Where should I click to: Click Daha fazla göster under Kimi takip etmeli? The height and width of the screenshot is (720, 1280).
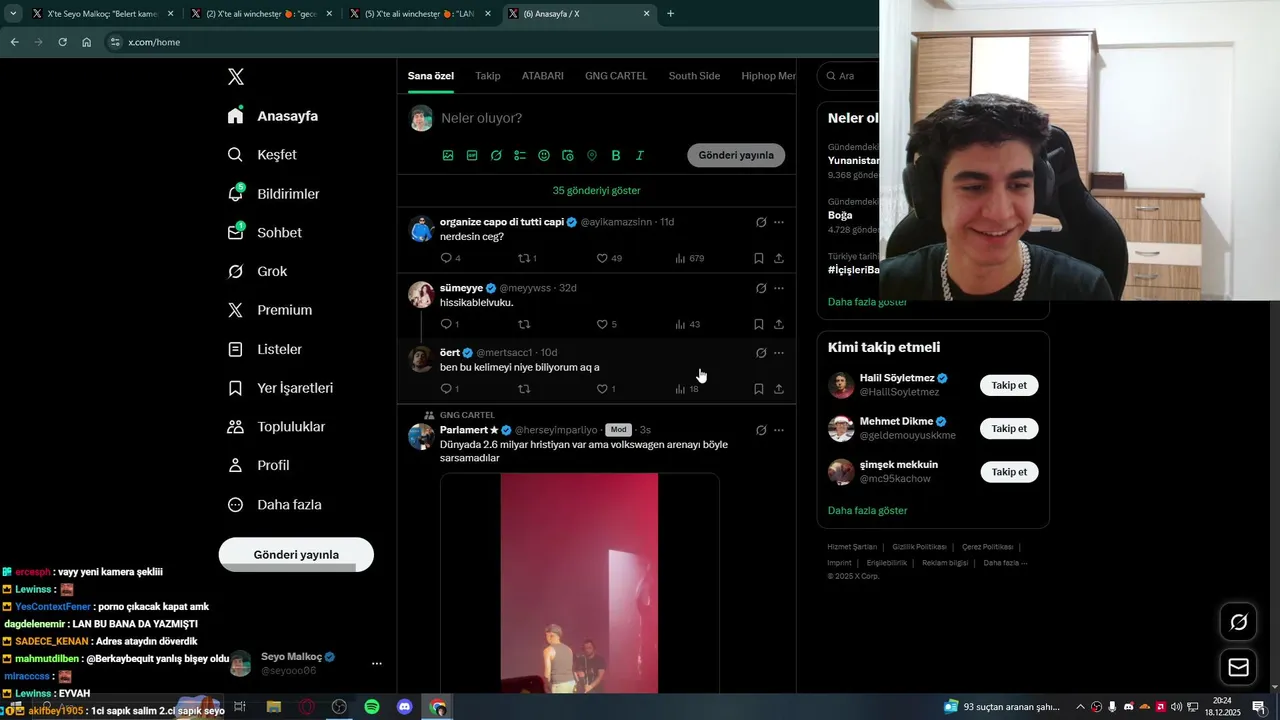pyautogui.click(x=867, y=510)
